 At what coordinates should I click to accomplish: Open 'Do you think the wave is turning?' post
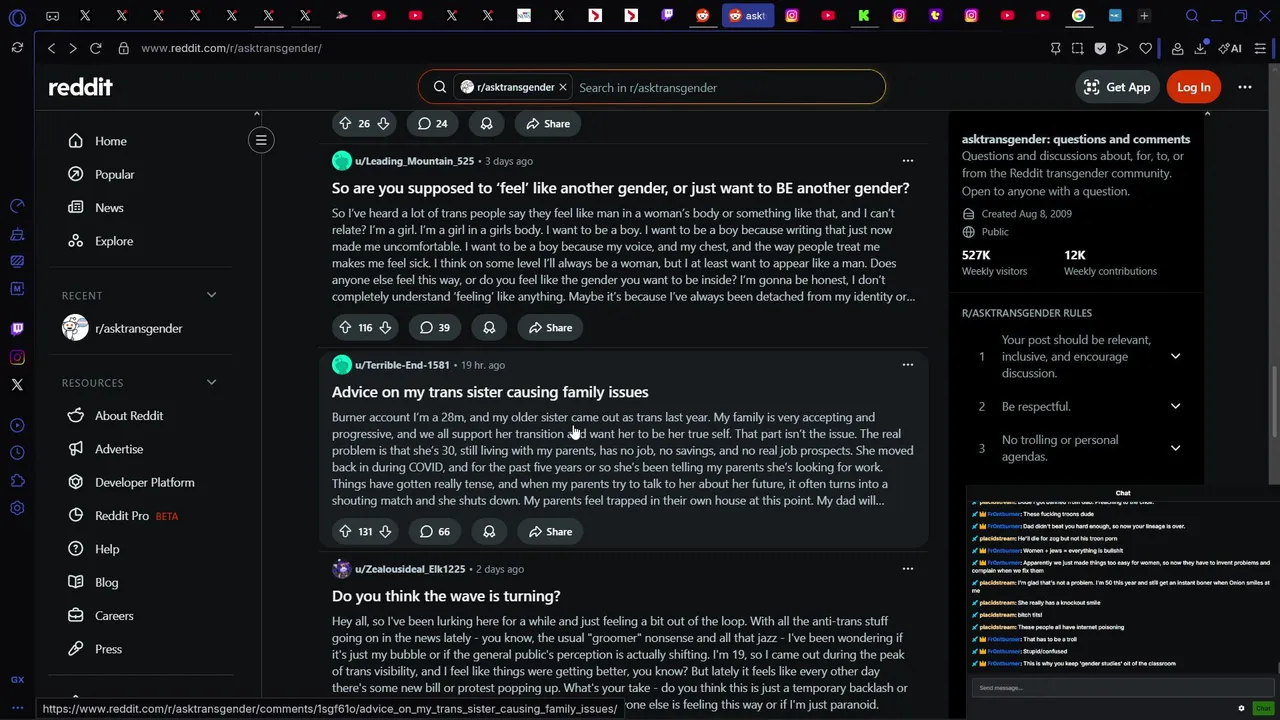(x=446, y=596)
